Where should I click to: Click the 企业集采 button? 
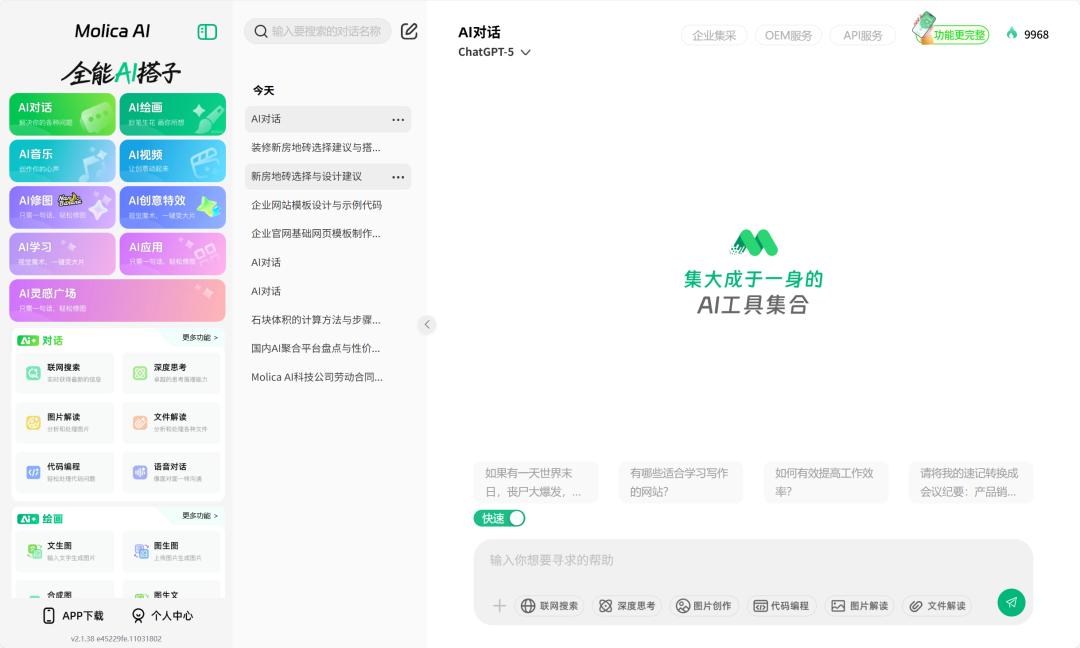tap(714, 35)
